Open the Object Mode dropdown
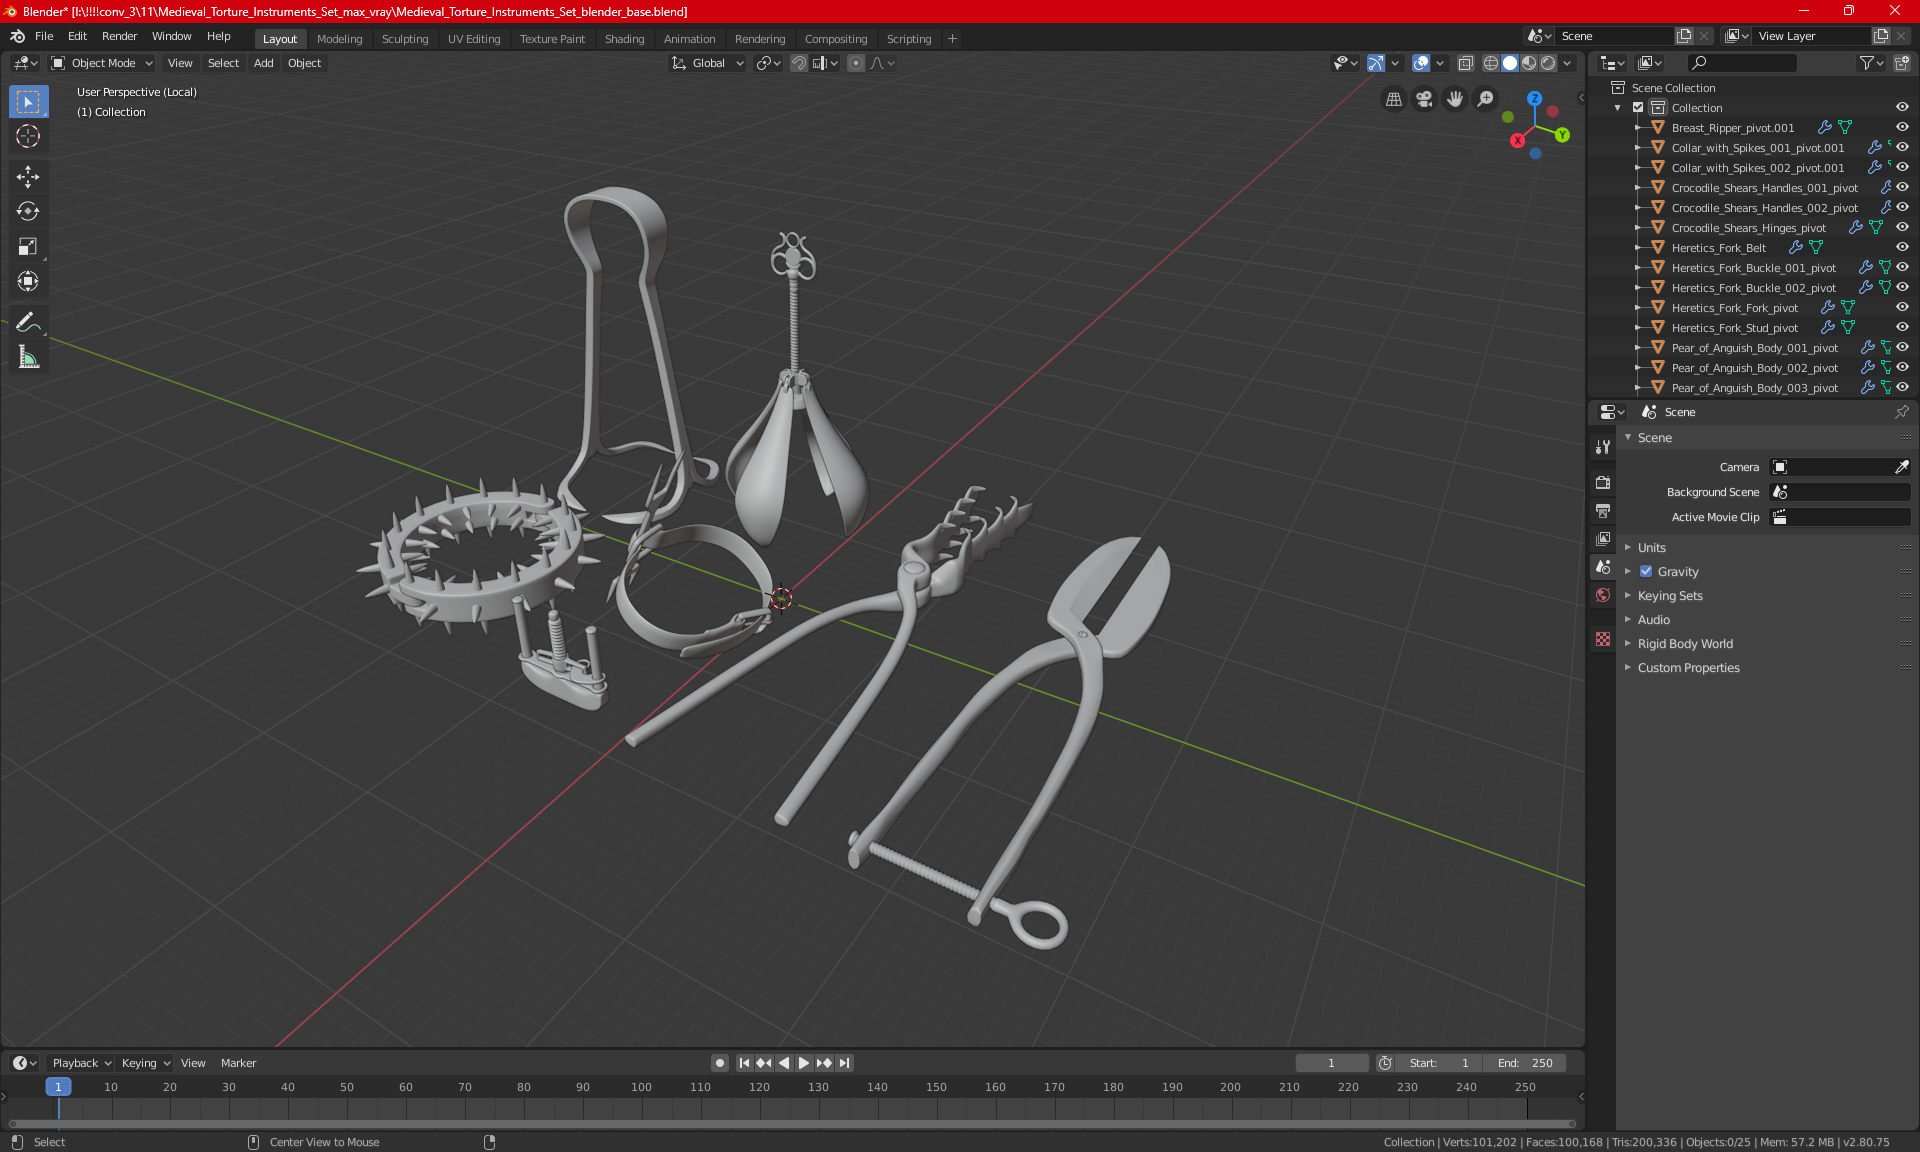The width and height of the screenshot is (1920, 1152). click(102, 63)
